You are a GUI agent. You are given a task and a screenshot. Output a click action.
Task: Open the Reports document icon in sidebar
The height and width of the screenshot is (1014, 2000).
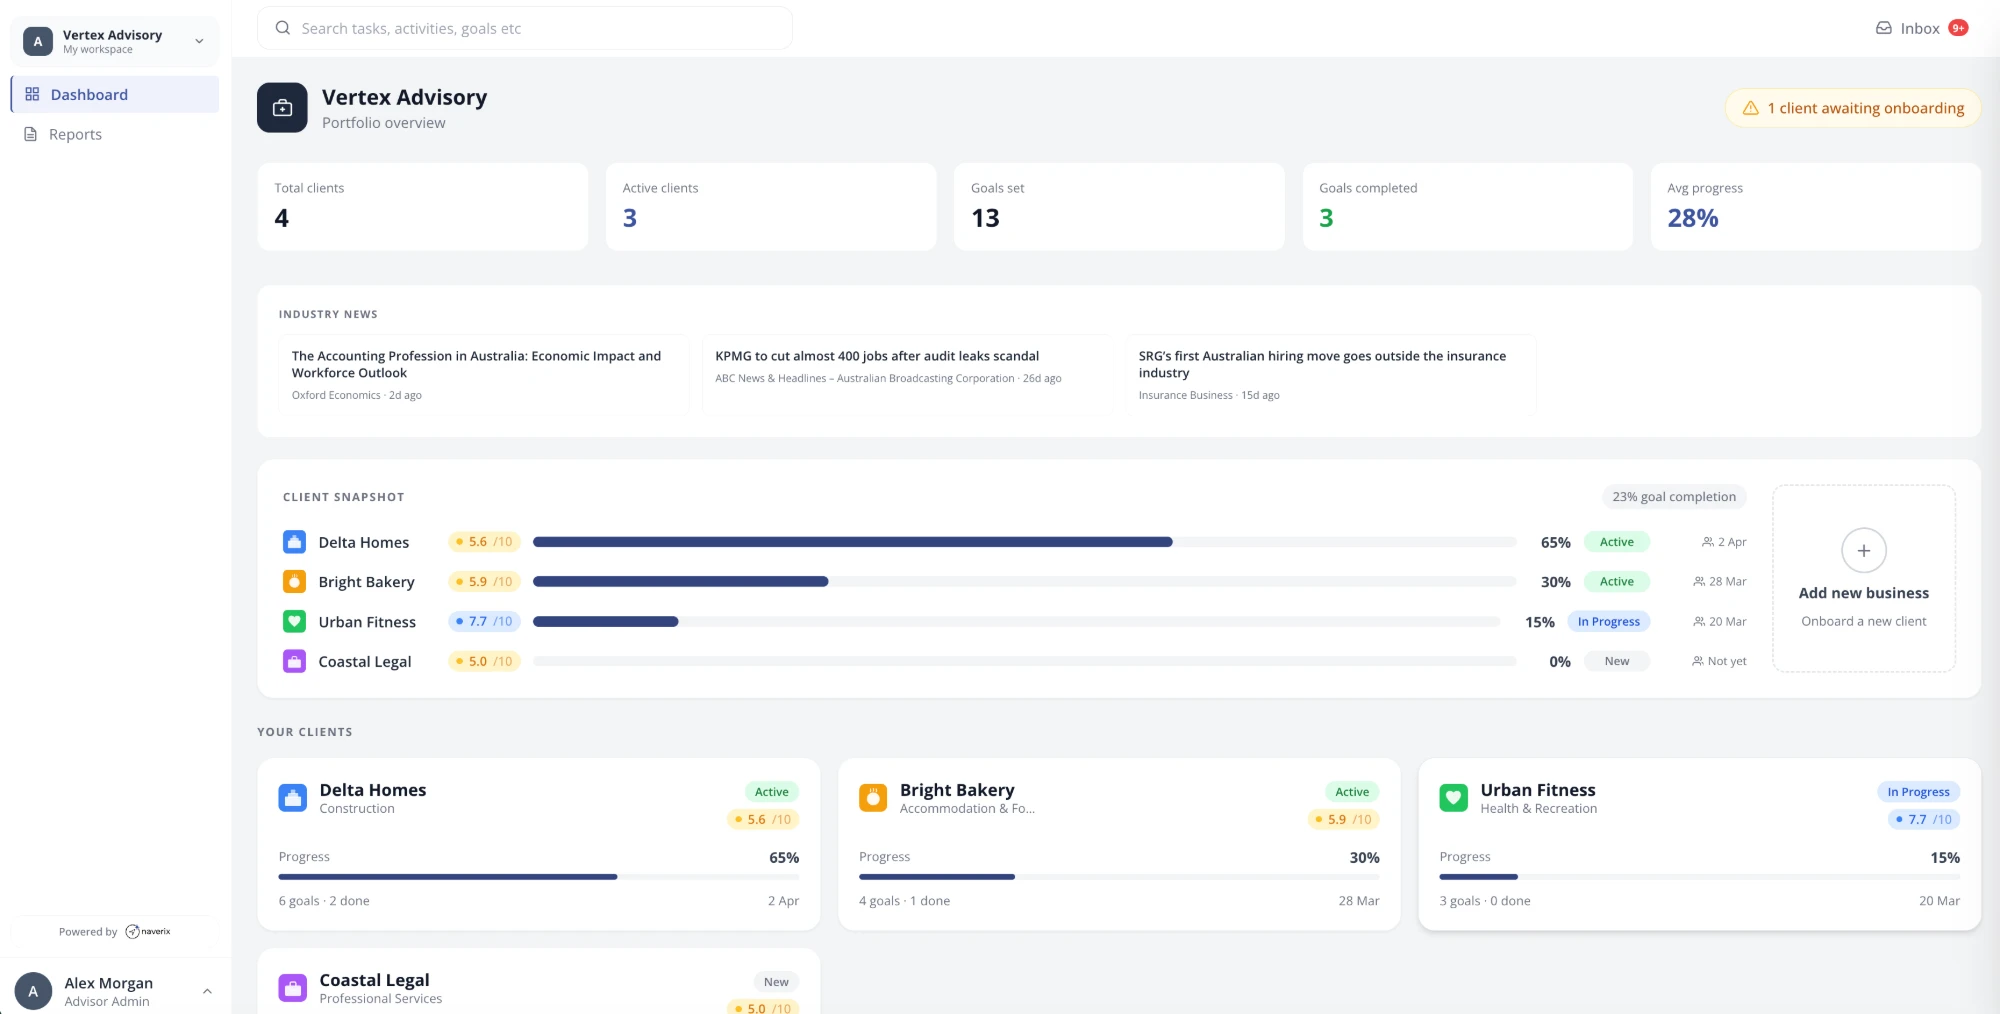click(31, 134)
